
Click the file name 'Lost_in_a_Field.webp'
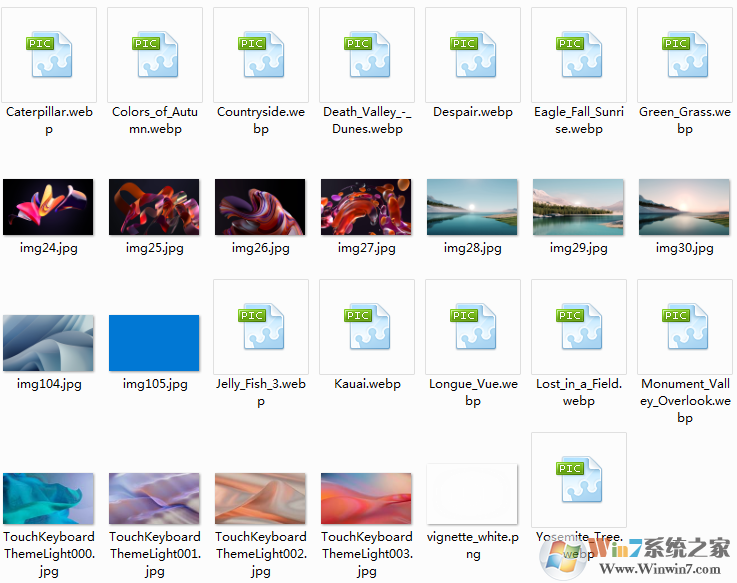pos(579,393)
